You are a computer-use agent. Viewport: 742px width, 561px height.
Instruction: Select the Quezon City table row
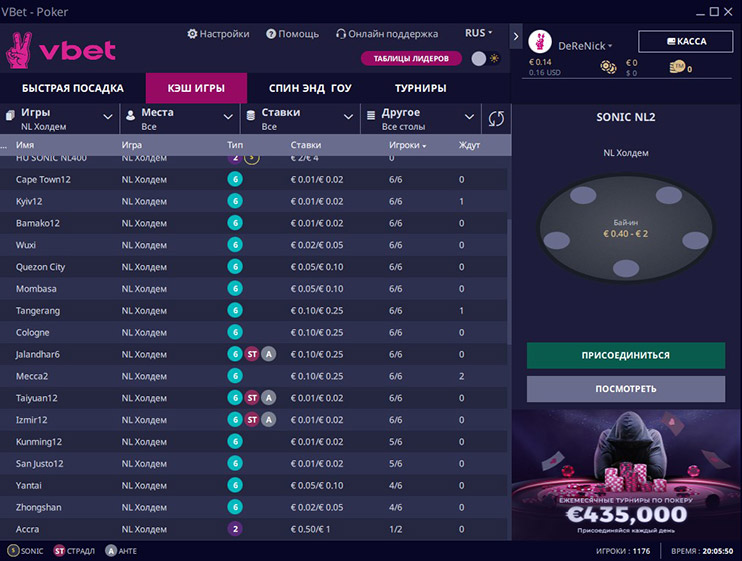(x=254, y=267)
